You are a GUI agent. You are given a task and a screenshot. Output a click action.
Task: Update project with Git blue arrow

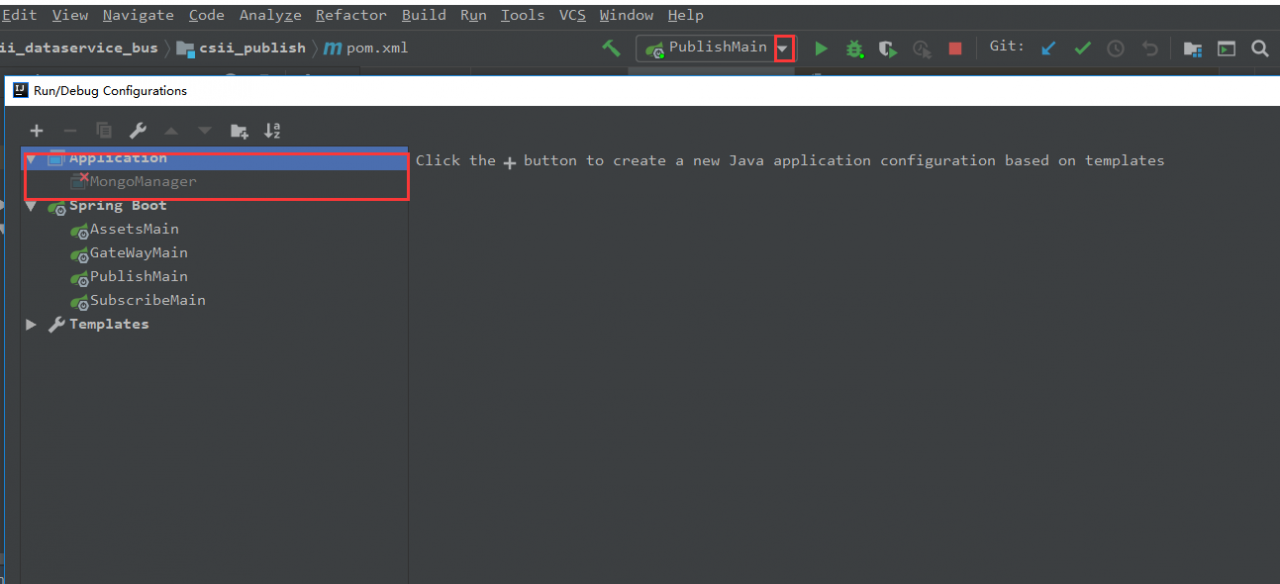click(1048, 48)
